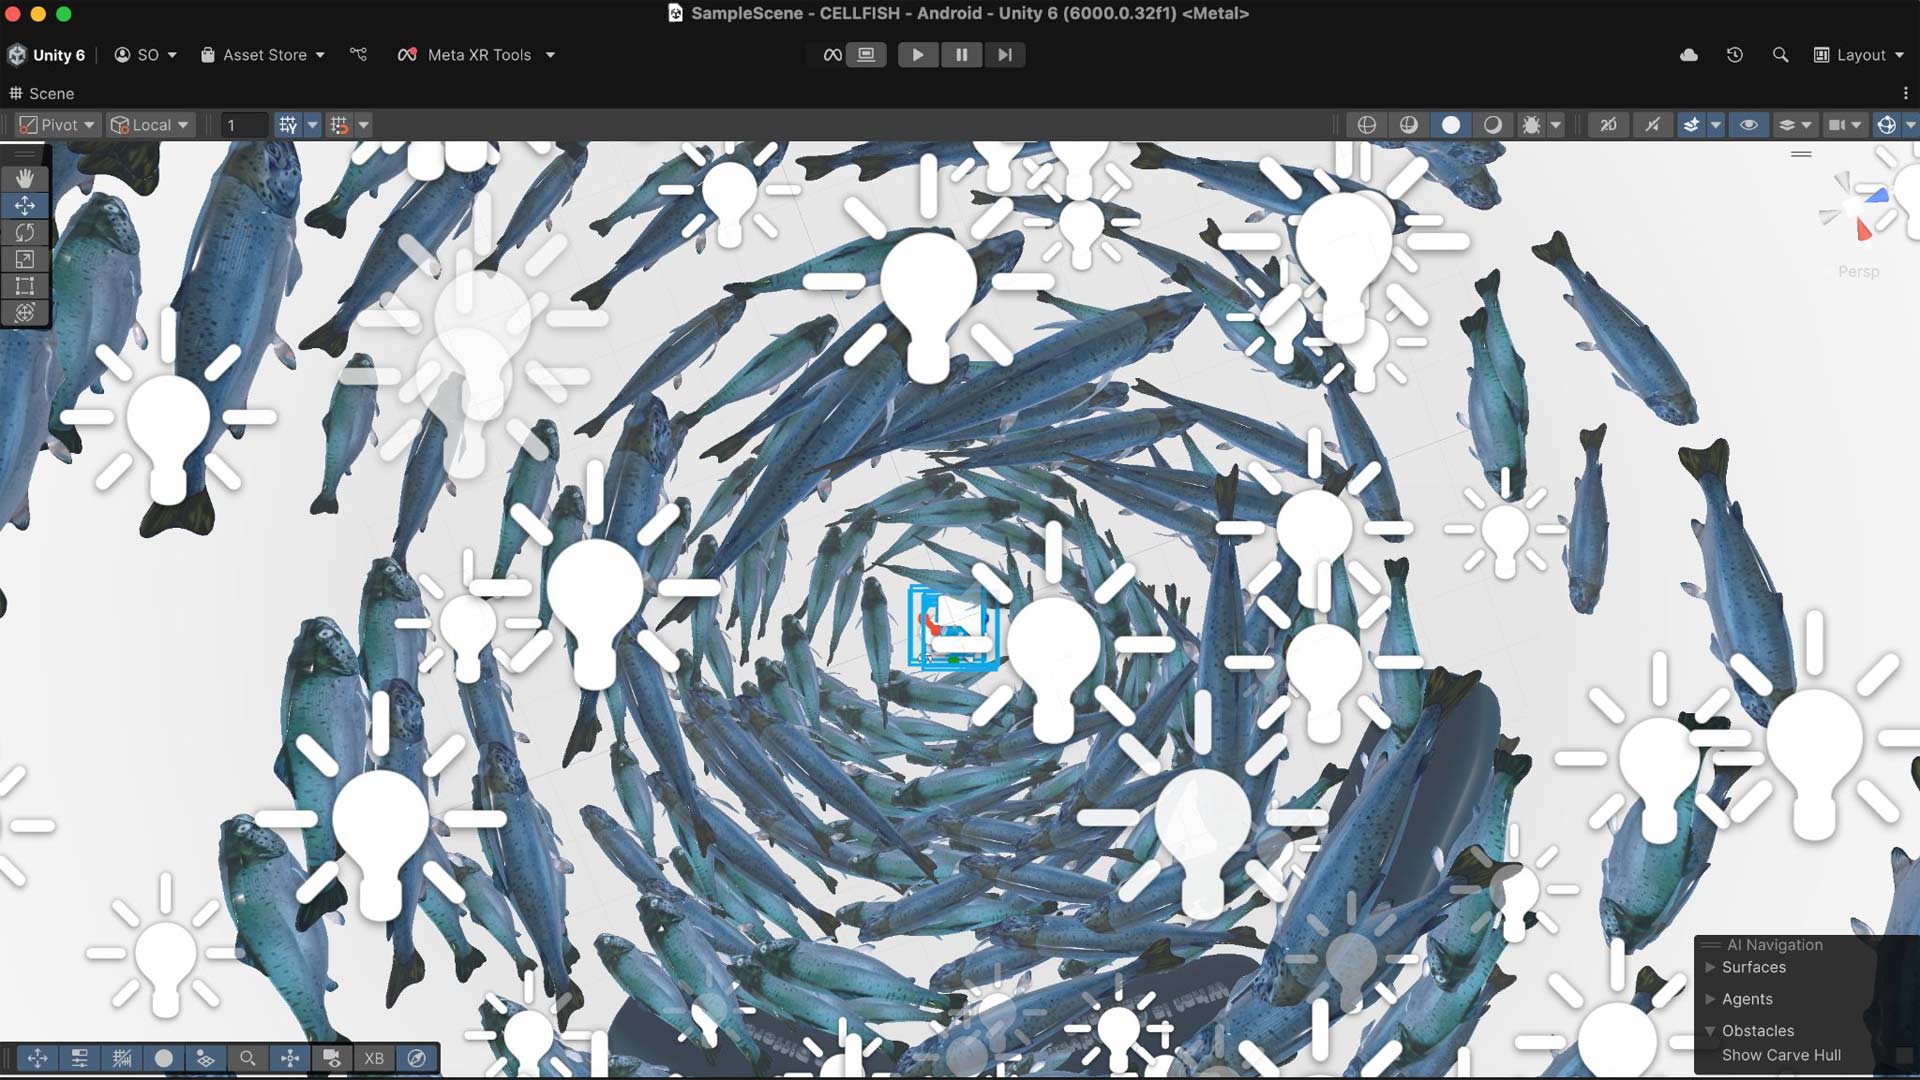
Task: Open the Meta XR Tools menu
Action: [476, 55]
